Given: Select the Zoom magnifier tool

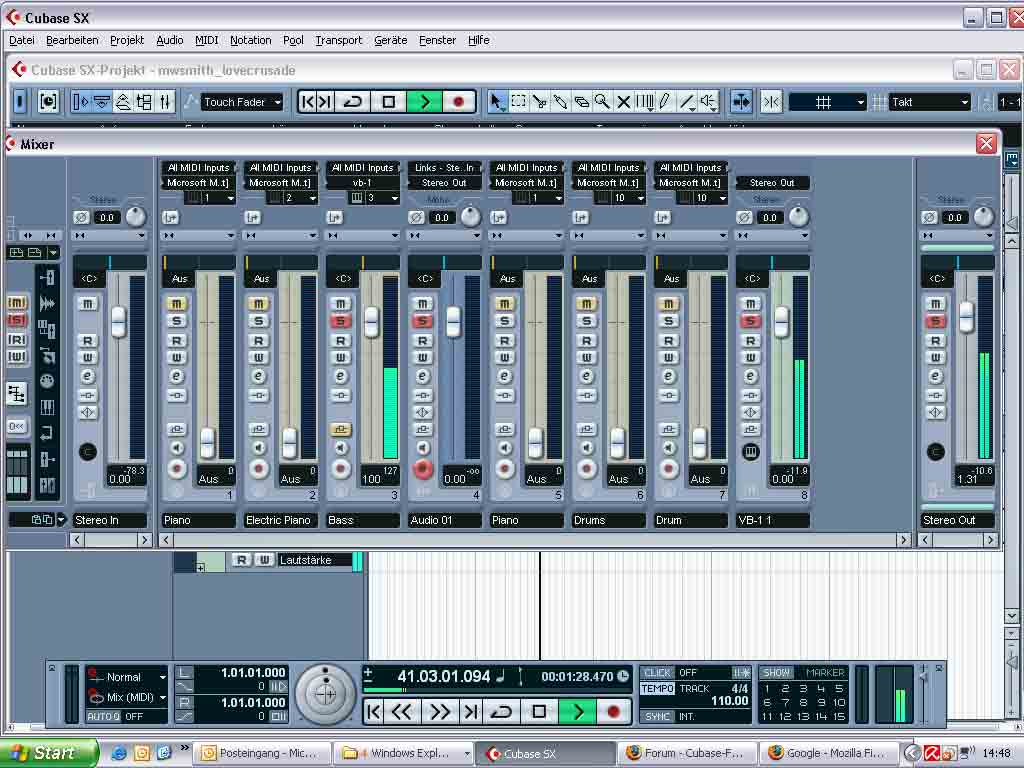Looking at the screenshot, I should tap(602, 102).
